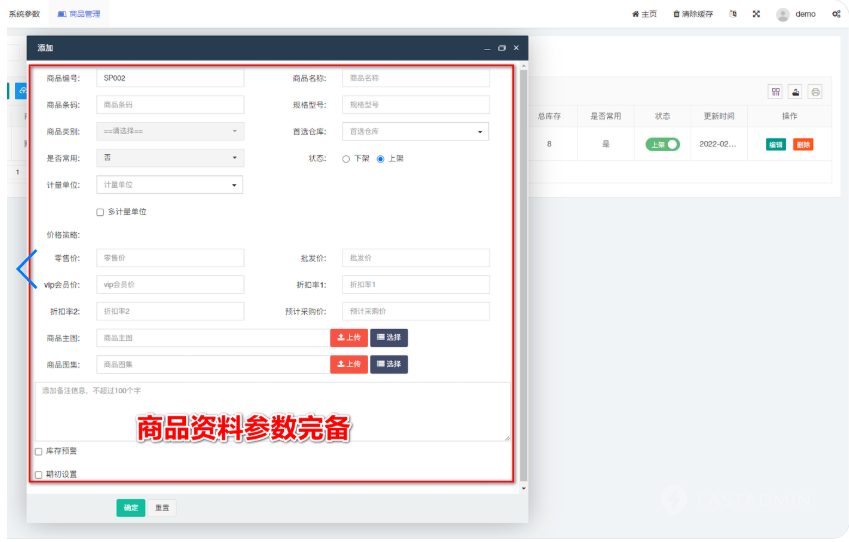Viewport: 849px width, 542px height.
Task: Click the column filter icon above table
Action: coord(775,92)
